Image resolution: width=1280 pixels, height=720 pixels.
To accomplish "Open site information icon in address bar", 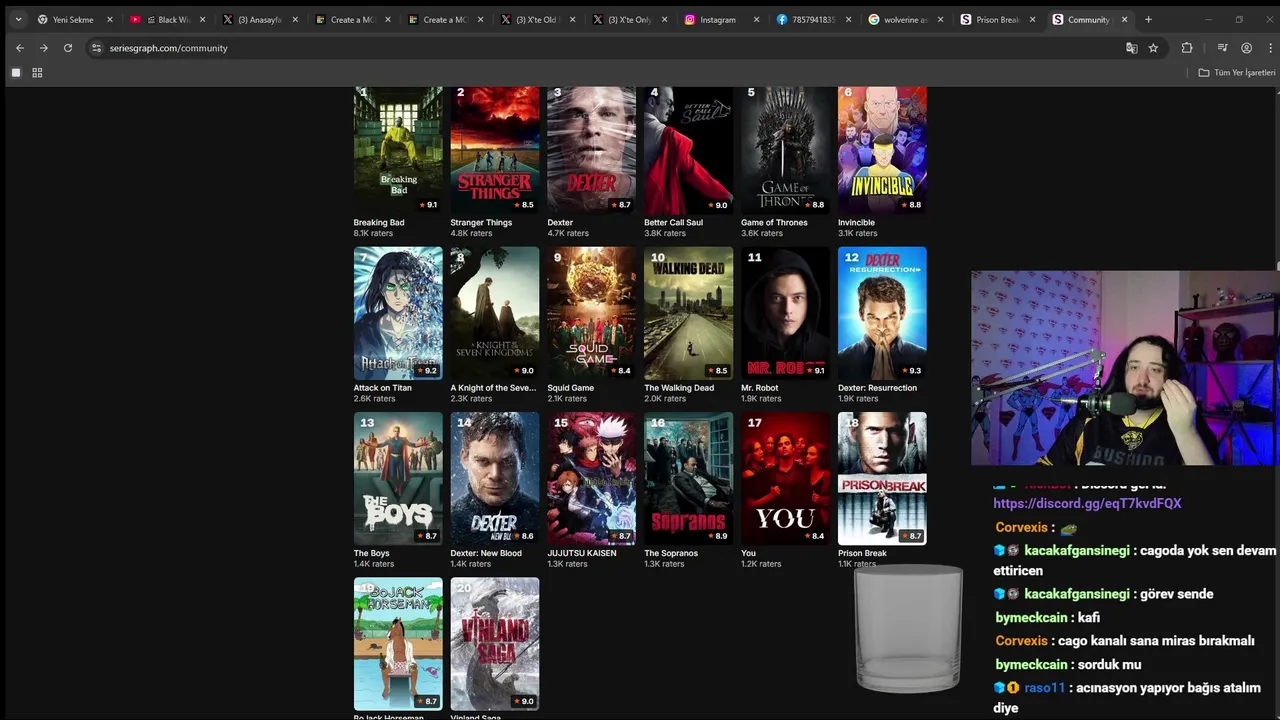I will 96,48.
